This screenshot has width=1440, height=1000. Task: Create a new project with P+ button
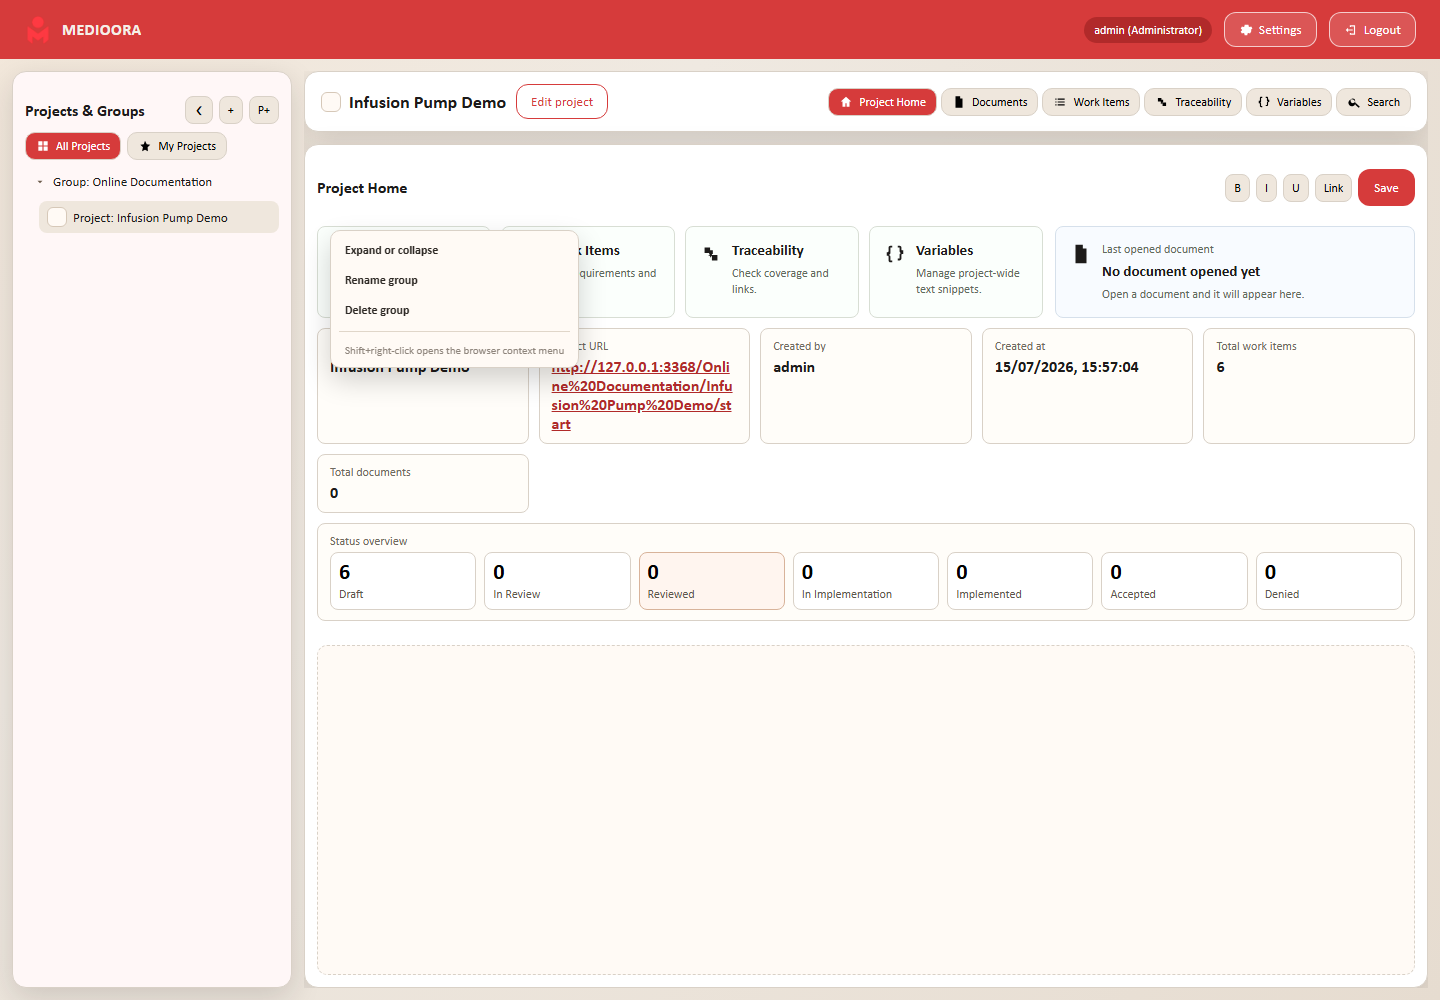264,110
